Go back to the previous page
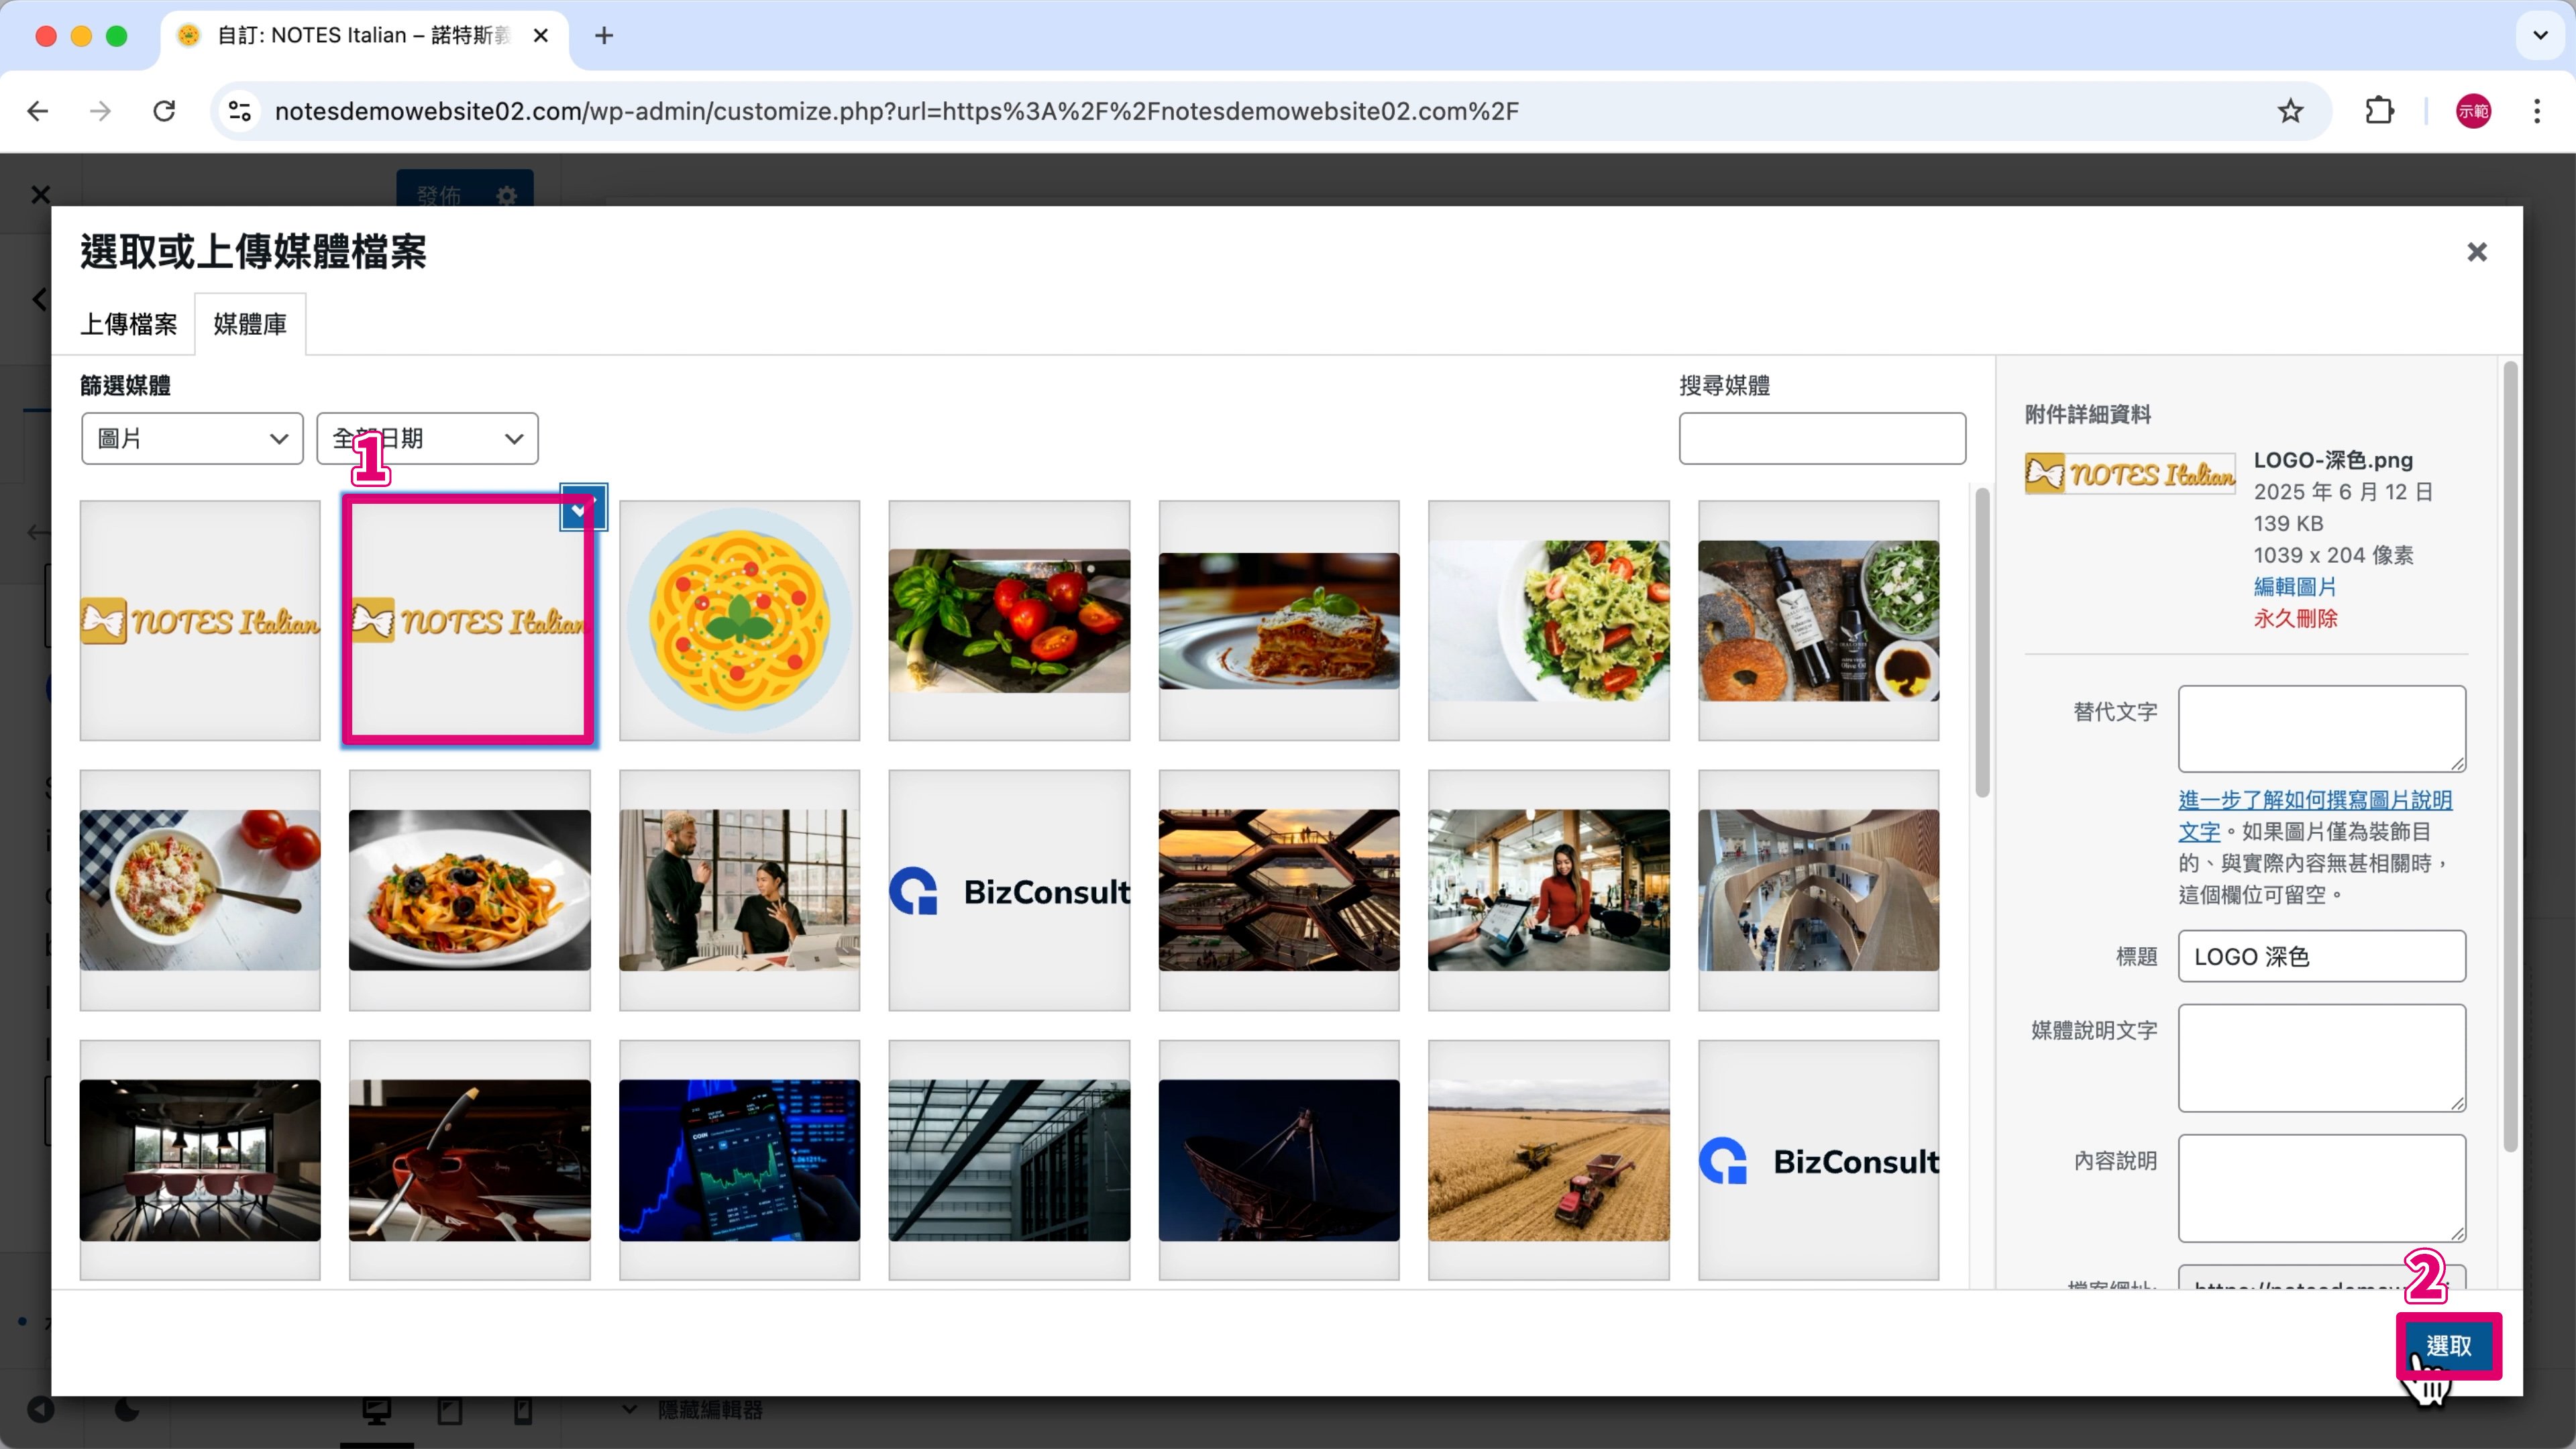The width and height of the screenshot is (2576, 1449). (38, 111)
